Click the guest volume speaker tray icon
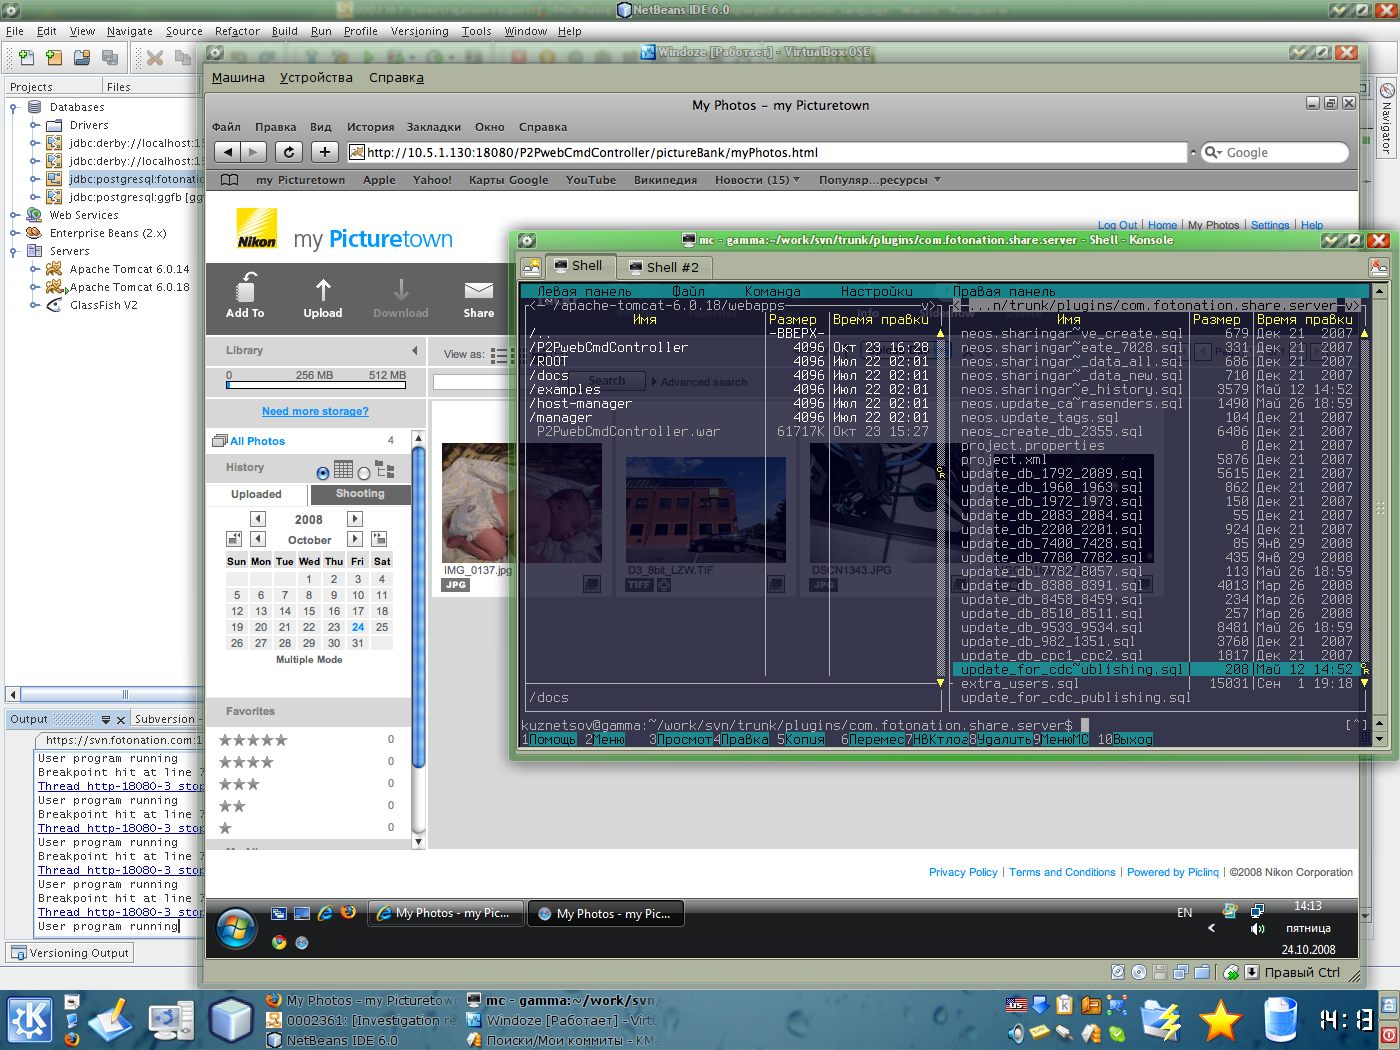The height and width of the screenshot is (1050, 1400). 1258,929
